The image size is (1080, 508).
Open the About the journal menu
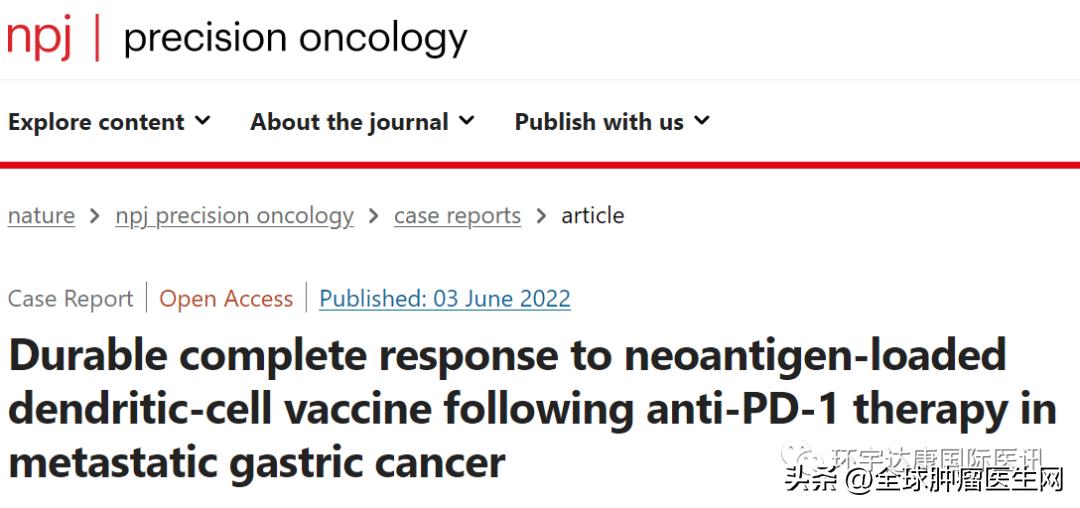(349, 122)
